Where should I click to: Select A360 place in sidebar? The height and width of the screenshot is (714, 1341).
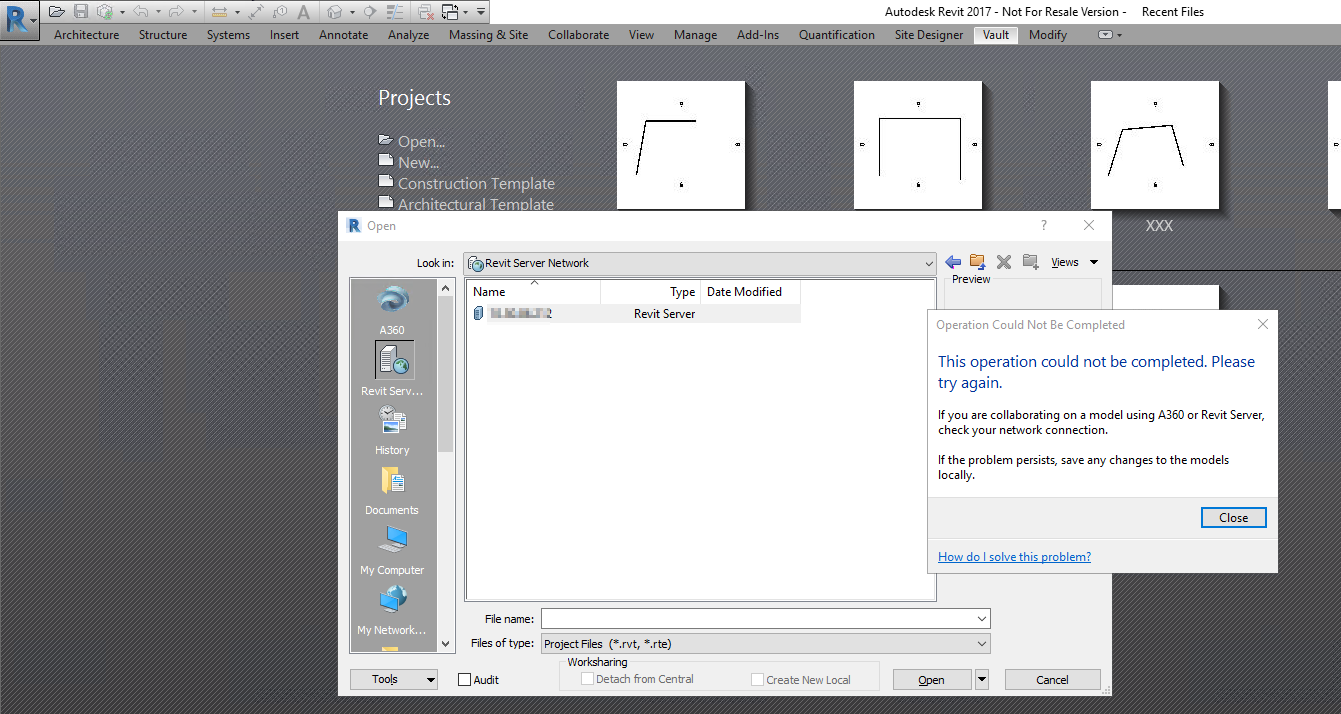click(x=392, y=310)
